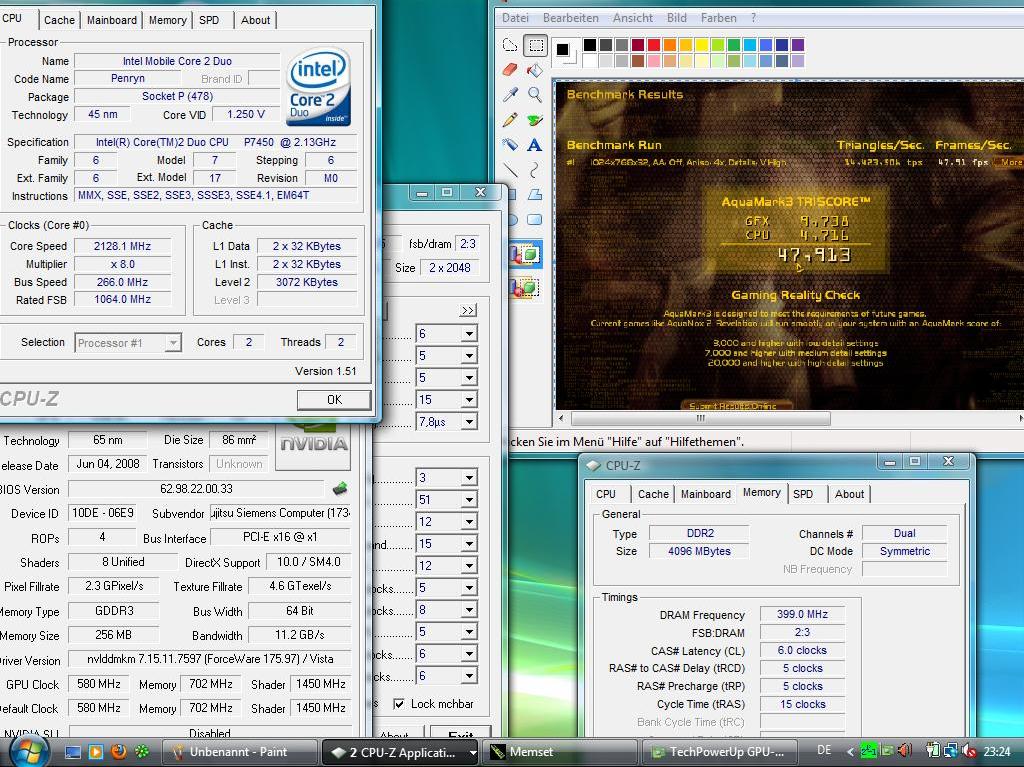Select the Rounded rectangle tool

click(x=536, y=220)
